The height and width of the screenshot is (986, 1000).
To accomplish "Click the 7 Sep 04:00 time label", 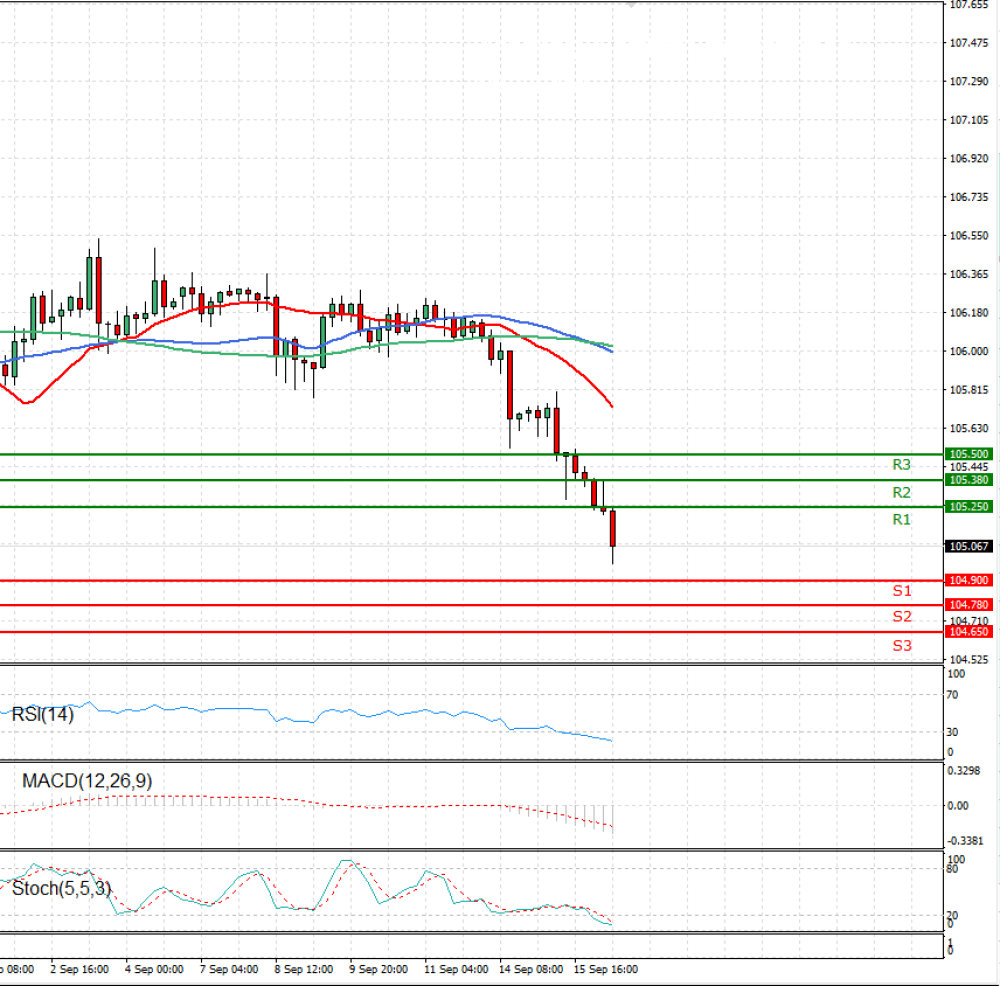I will click(229, 969).
